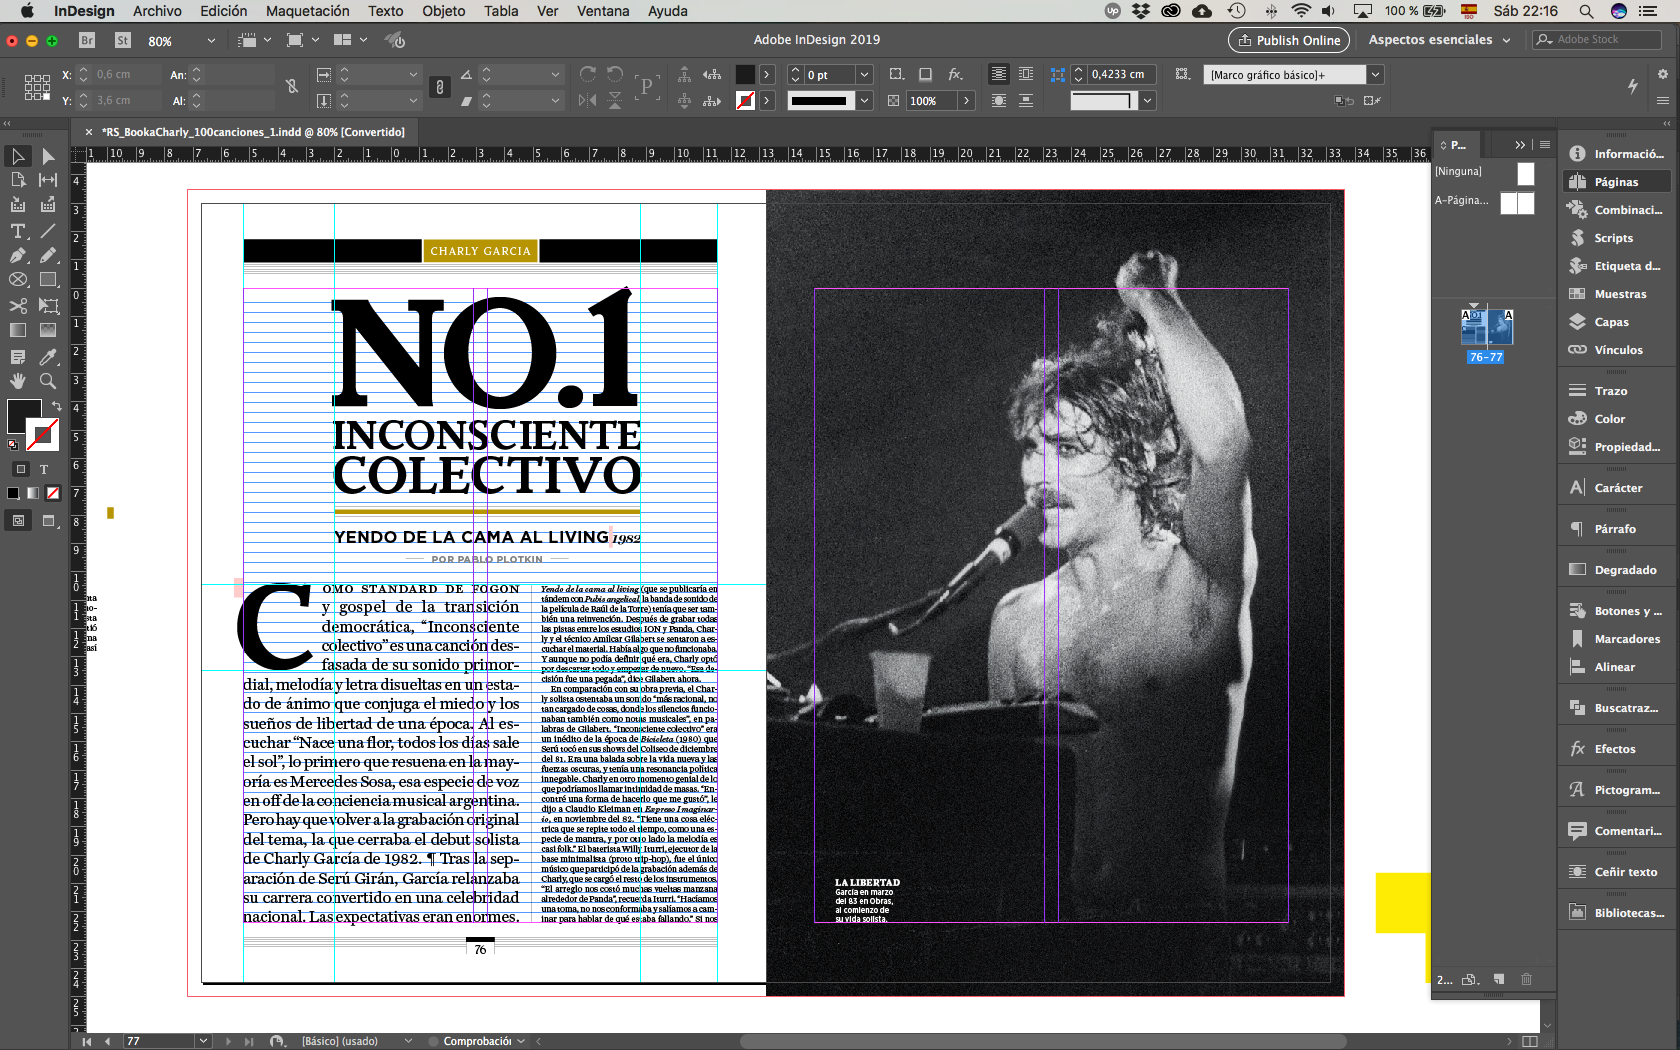Open page number 77 dropdown in status bar
This screenshot has width=1680, height=1050.
[203, 1041]
